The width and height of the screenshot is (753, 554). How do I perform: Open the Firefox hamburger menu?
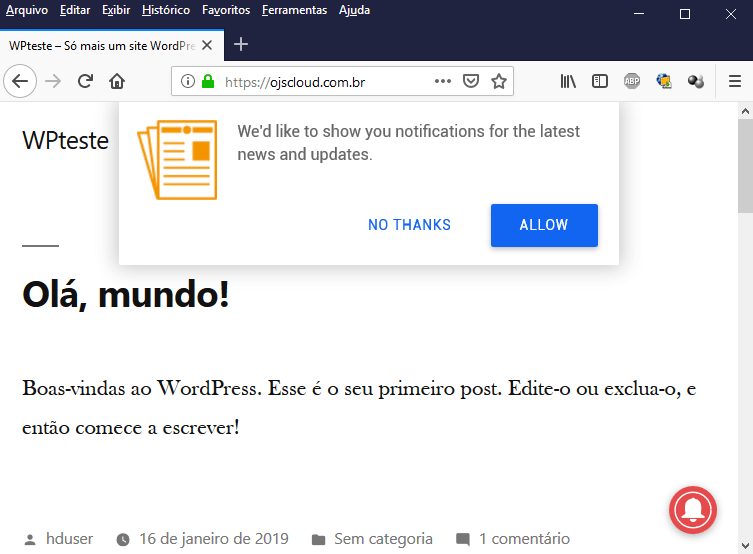tap(735, 82)
